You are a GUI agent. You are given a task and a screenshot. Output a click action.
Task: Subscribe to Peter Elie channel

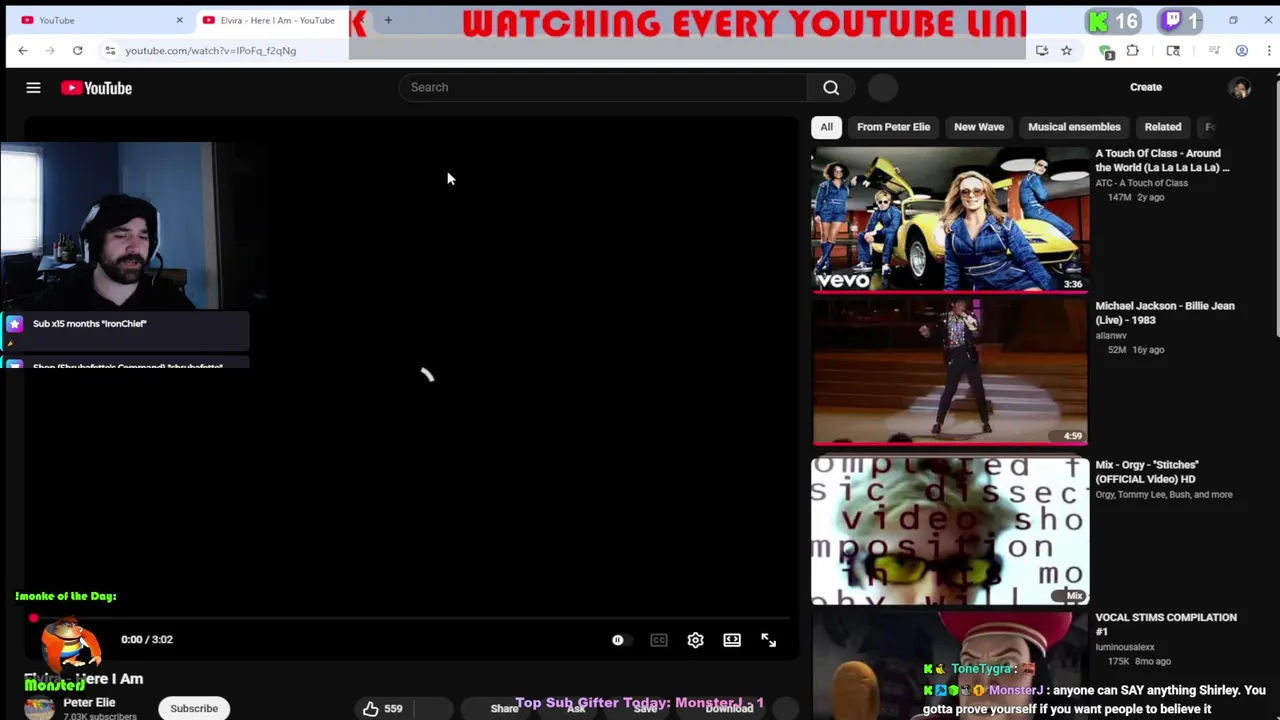[194, 708]
